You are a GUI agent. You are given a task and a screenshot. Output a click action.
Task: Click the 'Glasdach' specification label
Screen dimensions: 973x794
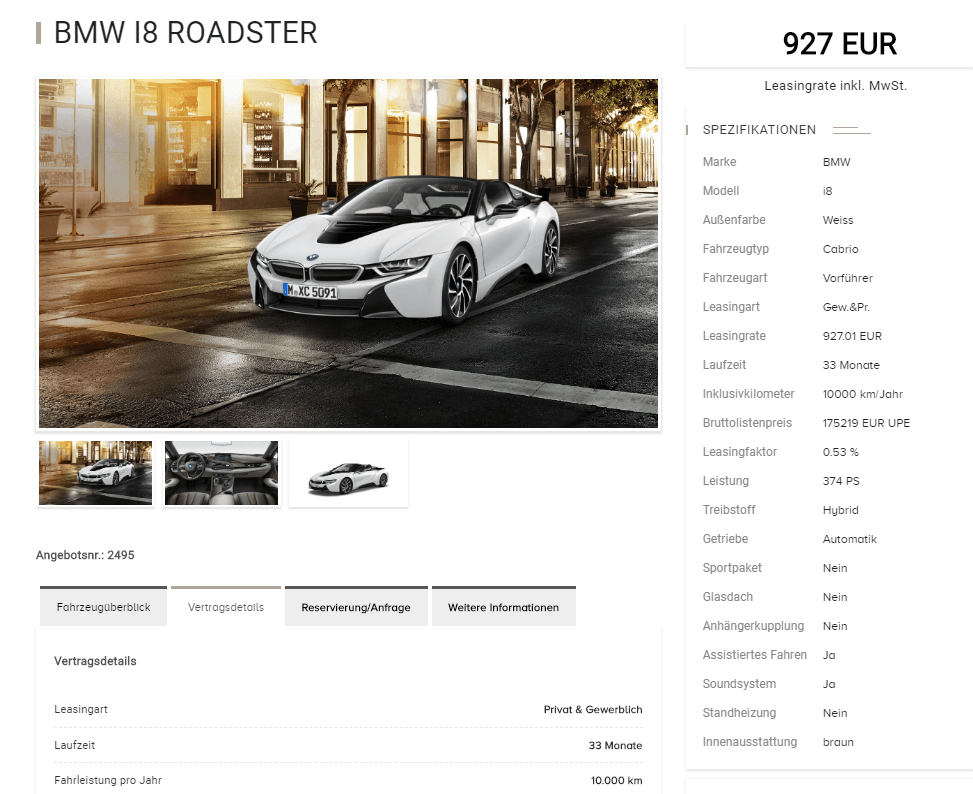pos(728,597)
